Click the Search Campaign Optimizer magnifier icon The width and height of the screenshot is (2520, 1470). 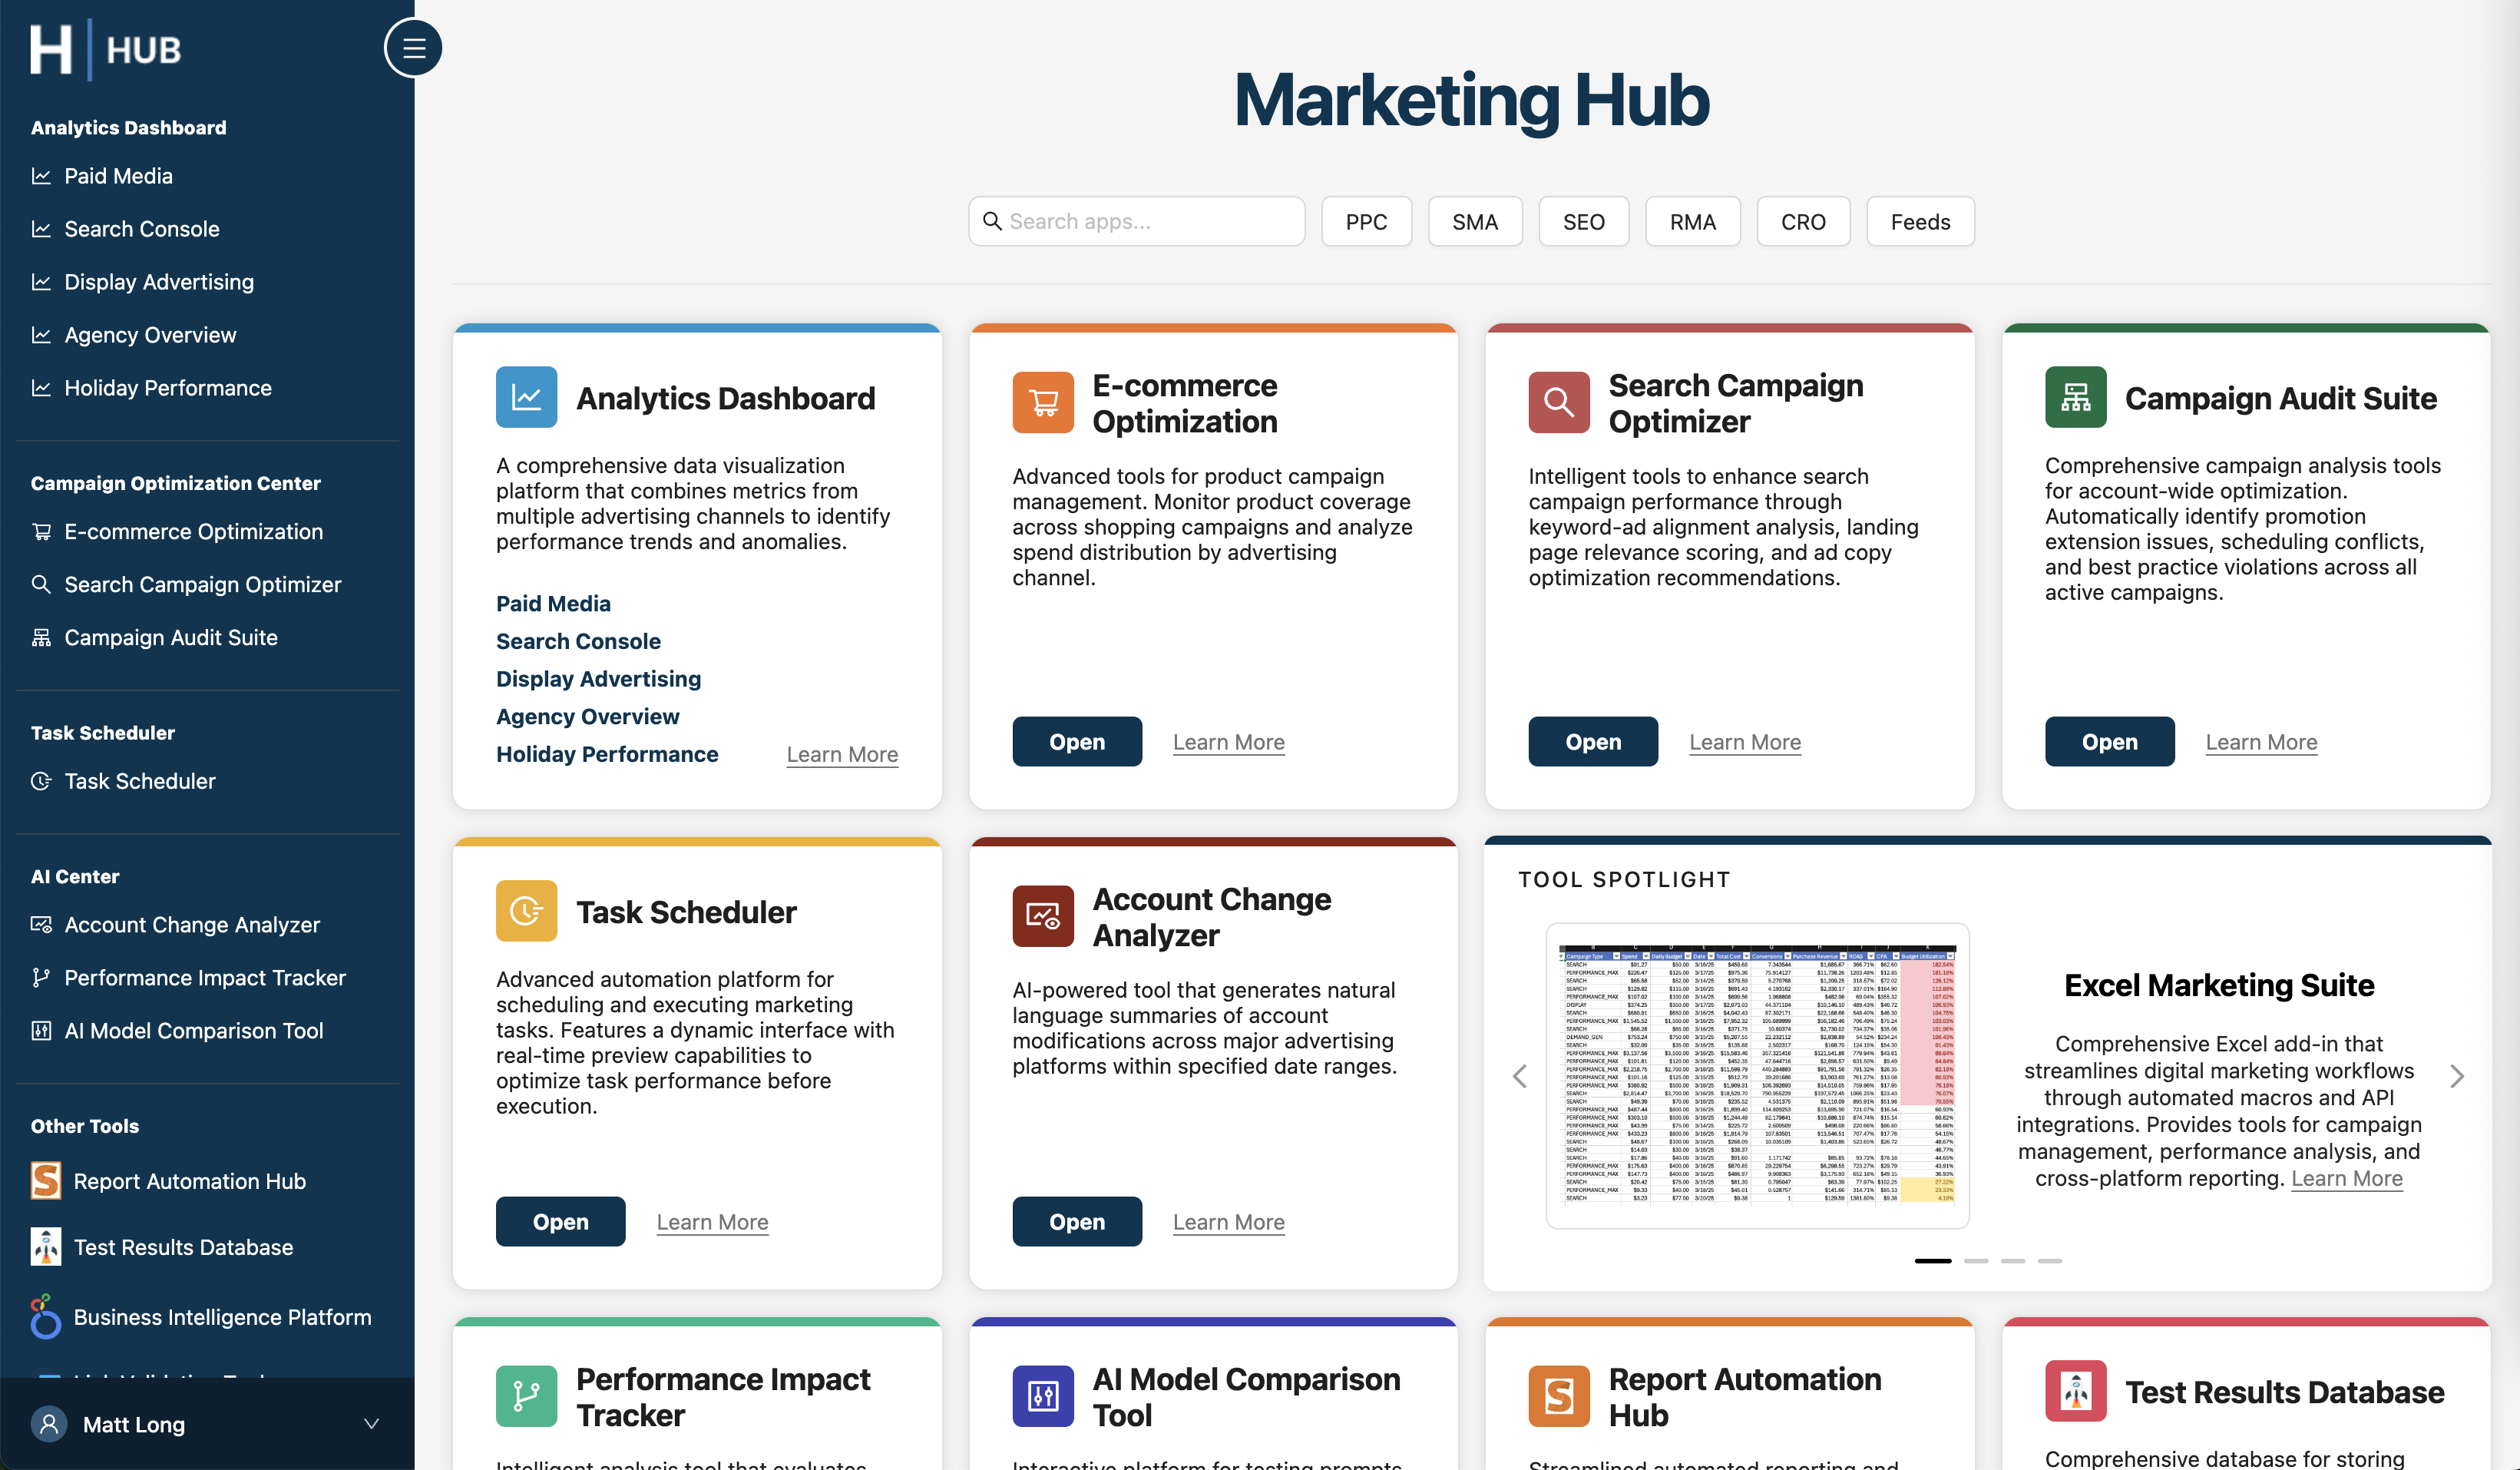[1557, 402]
